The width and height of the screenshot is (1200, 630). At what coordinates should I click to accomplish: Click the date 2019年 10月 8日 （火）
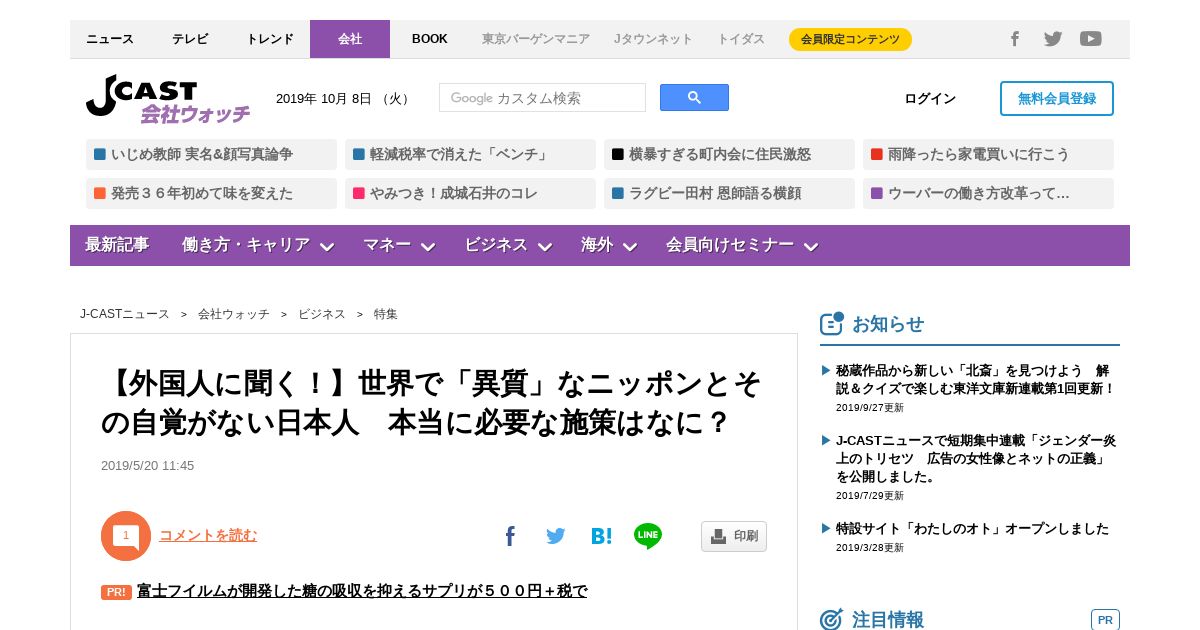[343, 98]
